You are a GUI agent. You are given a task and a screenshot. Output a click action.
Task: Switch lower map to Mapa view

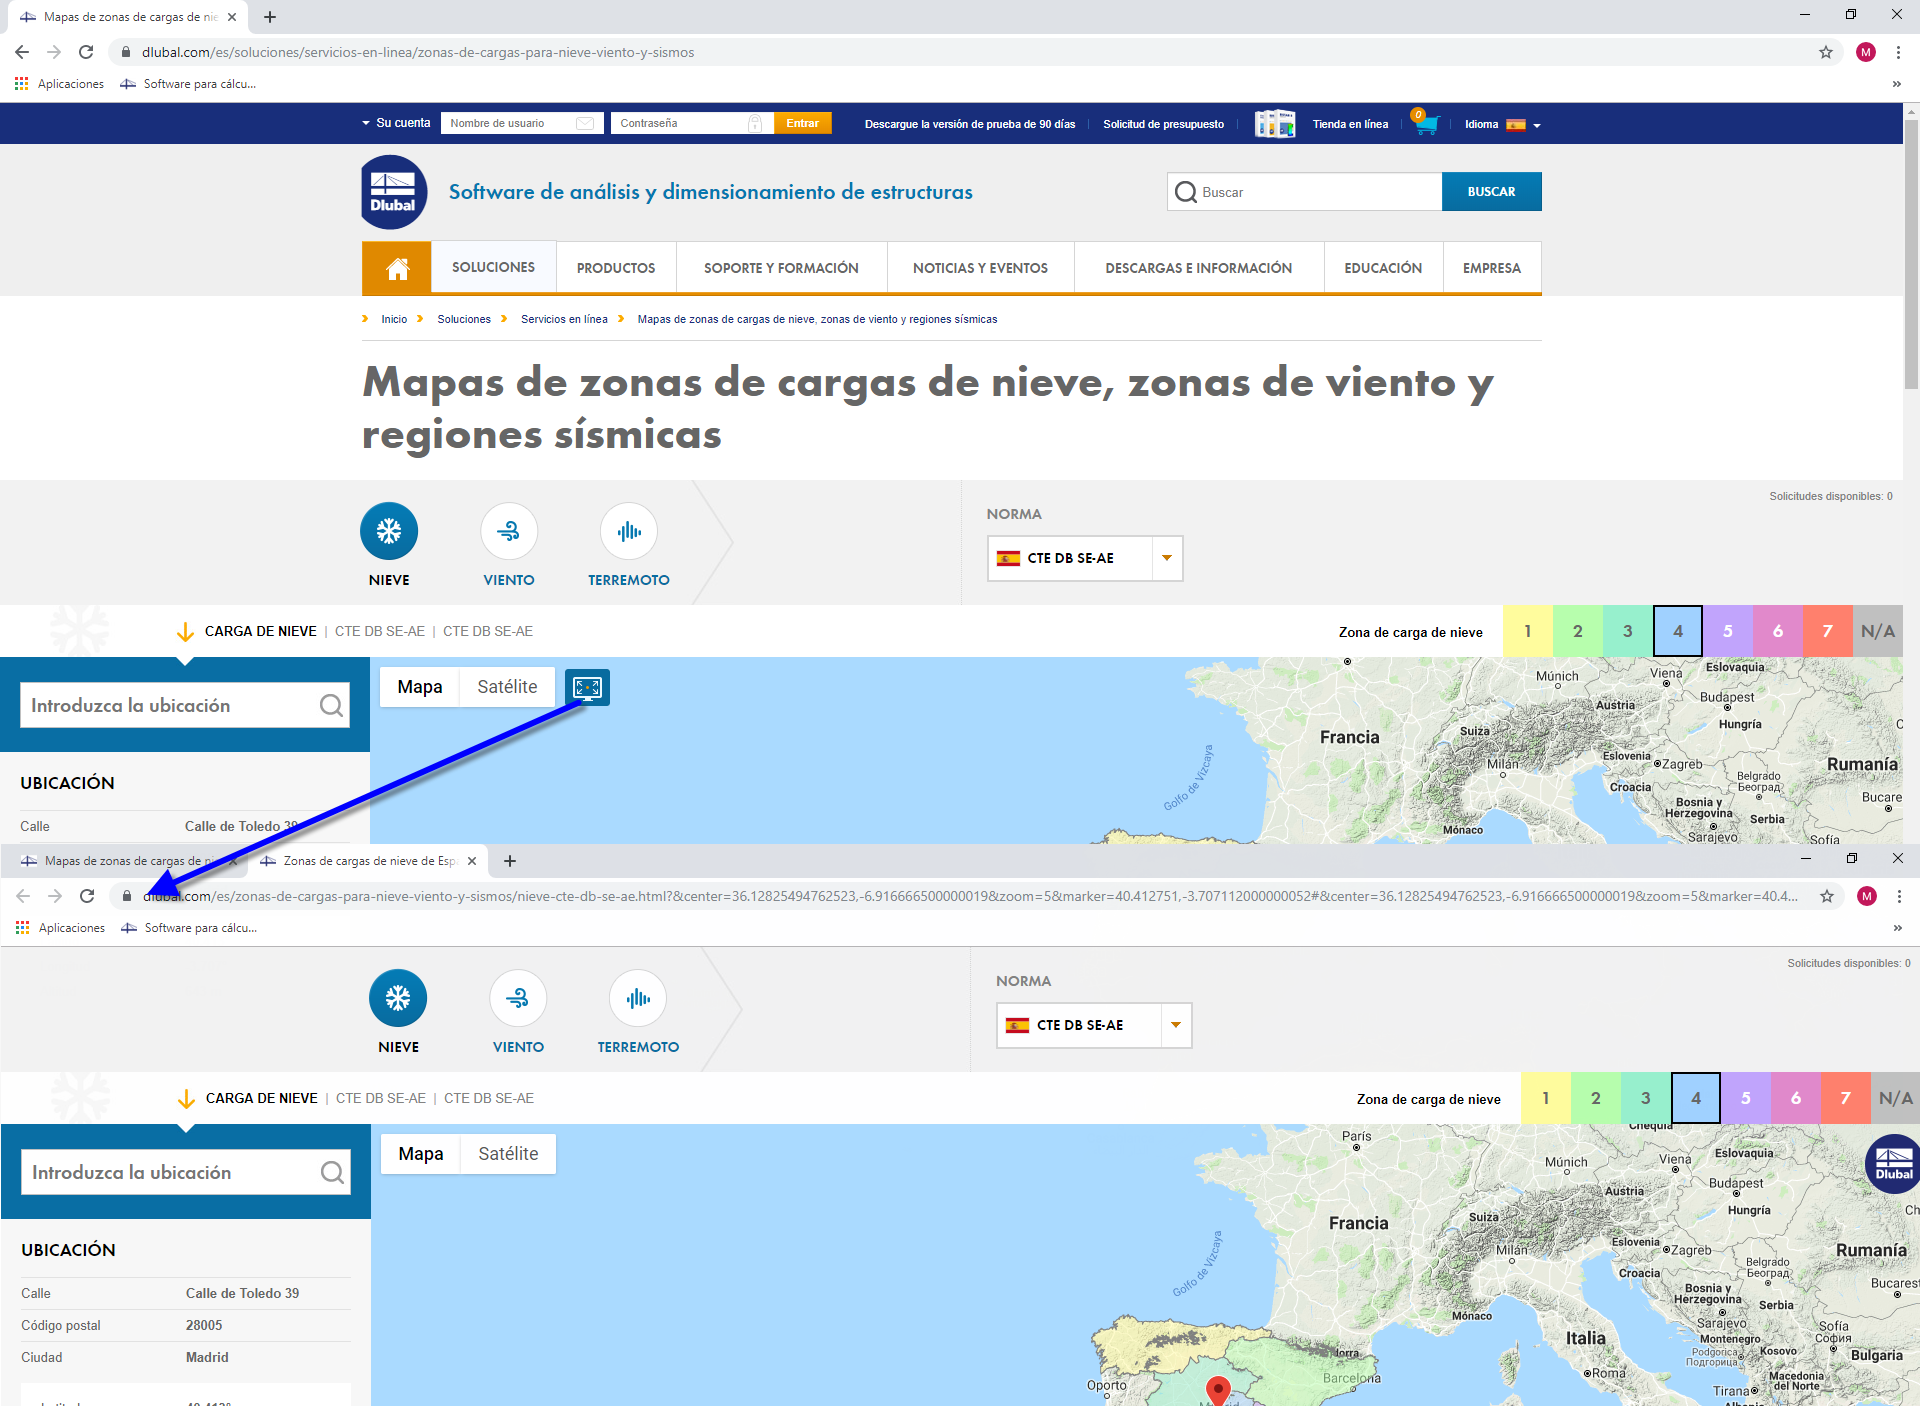coord(419,1153)
